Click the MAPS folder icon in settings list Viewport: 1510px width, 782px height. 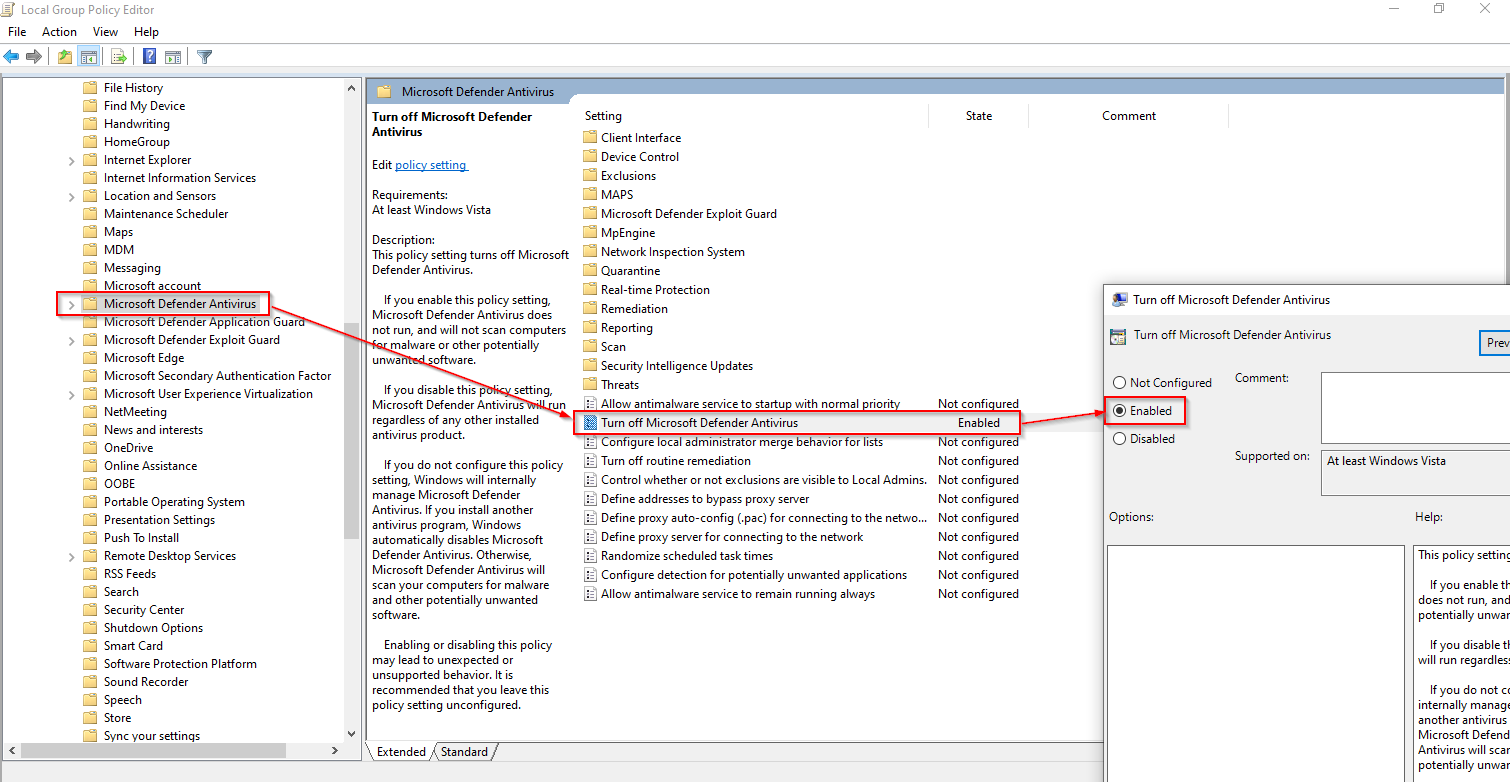[x=590, y=195]
